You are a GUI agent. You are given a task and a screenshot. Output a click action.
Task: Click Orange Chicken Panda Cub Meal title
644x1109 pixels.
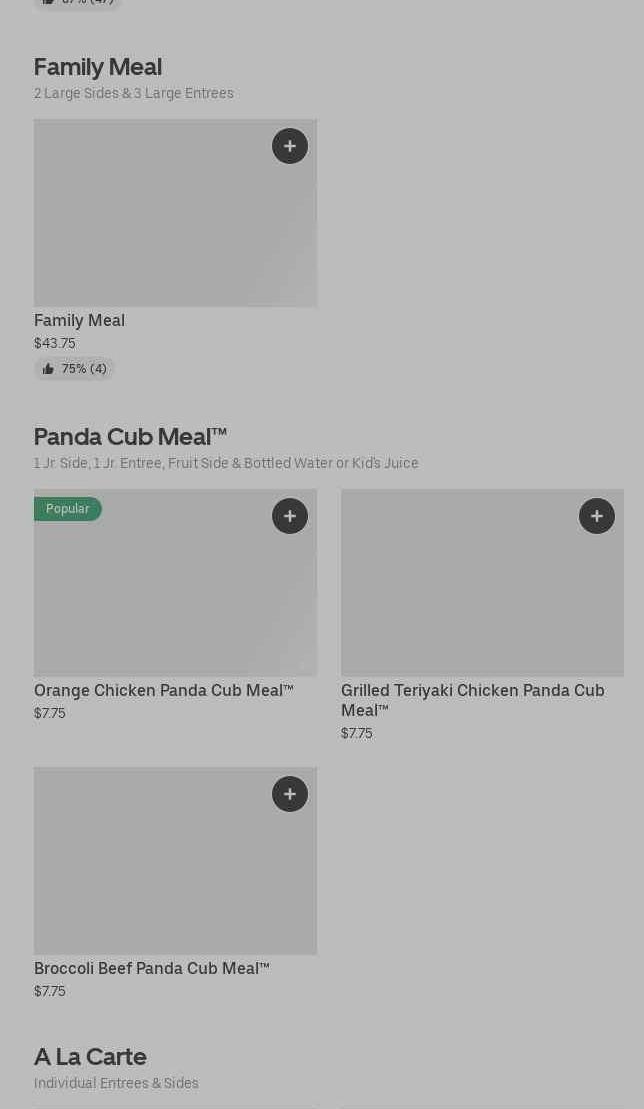[x=163, y=691]
